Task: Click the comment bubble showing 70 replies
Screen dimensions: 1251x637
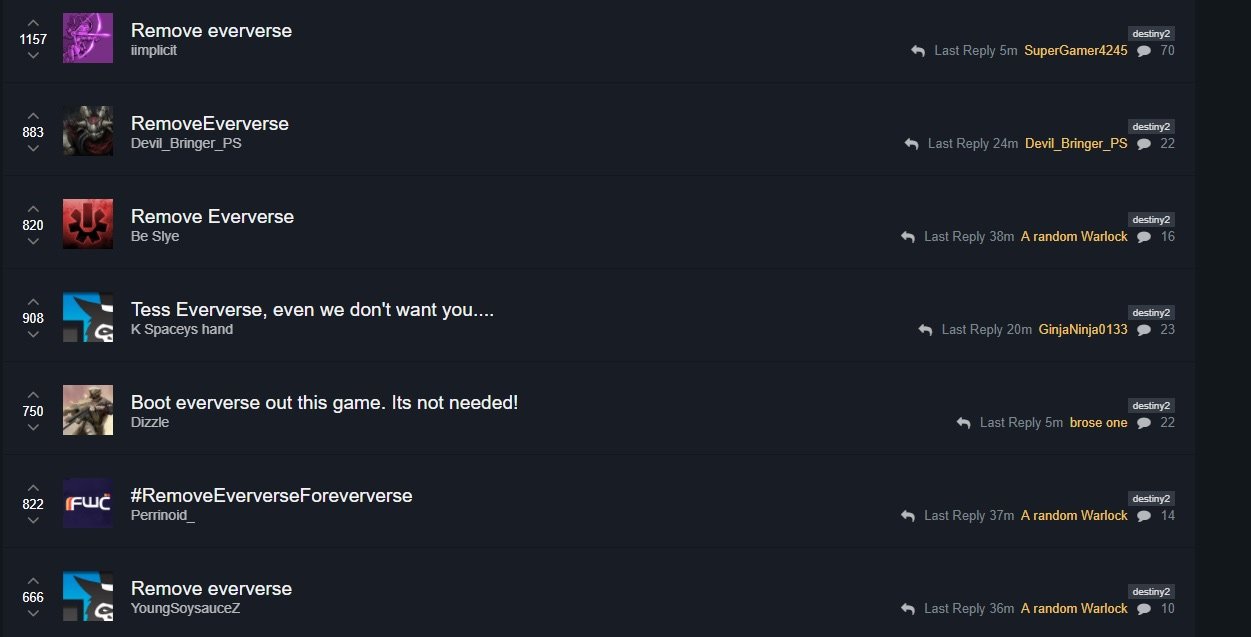Action: click(1144, 51)
